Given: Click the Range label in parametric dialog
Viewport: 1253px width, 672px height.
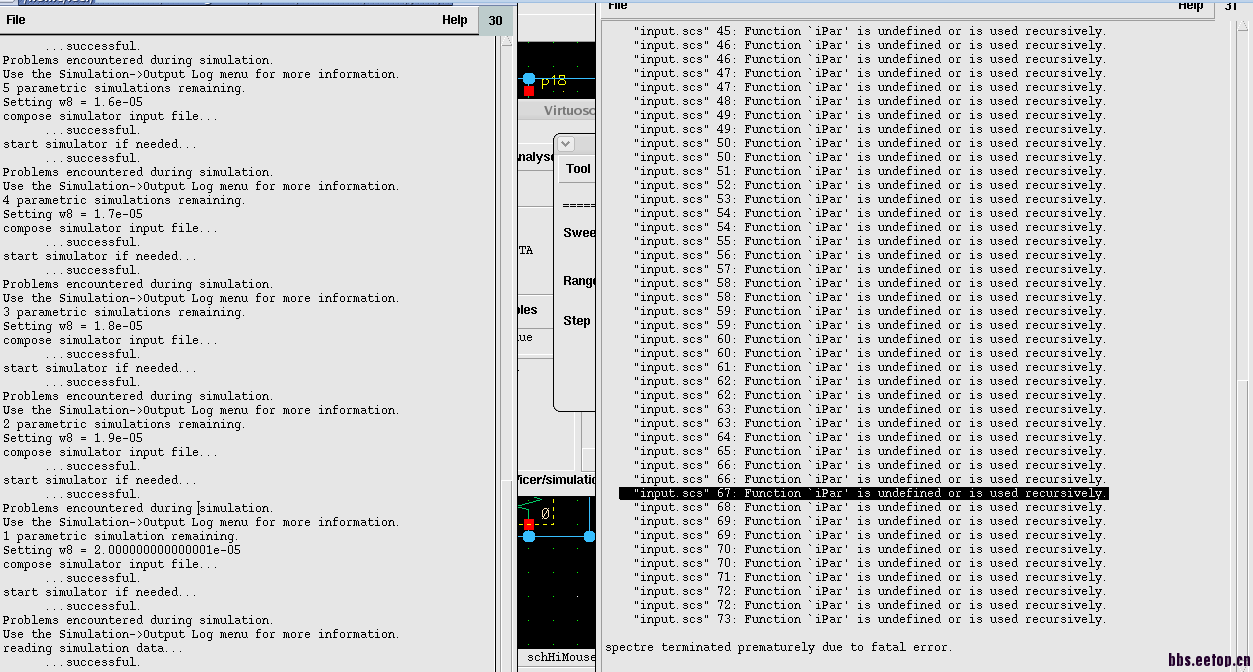Looking at the screenshot, I should [579, 281].
